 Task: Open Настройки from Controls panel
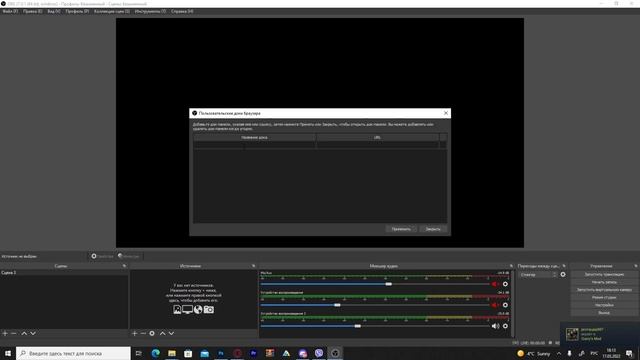604,305
